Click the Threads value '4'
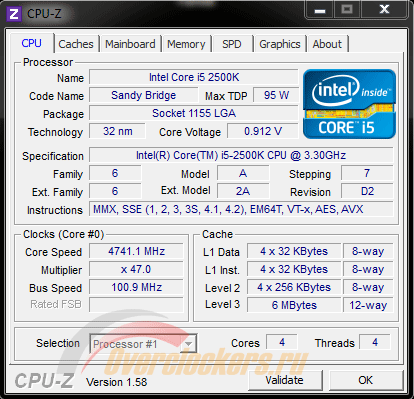 [x=375, y=342]
